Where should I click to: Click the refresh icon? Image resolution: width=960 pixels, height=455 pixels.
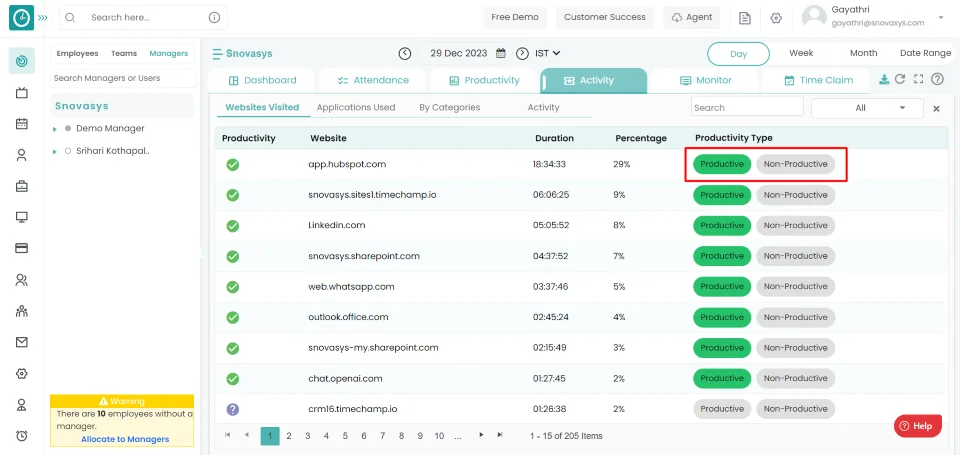[x=900, y=79]
